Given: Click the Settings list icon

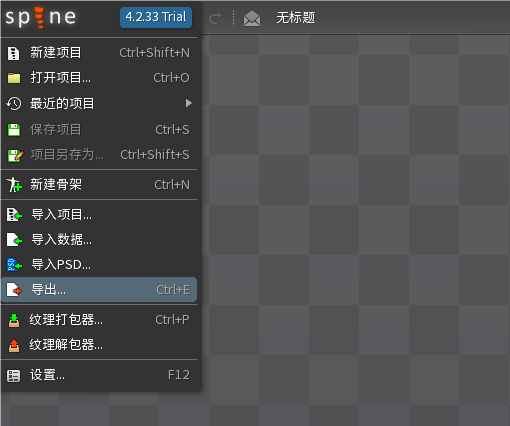Looking at the screenshot, I should [x=14, y=376].
